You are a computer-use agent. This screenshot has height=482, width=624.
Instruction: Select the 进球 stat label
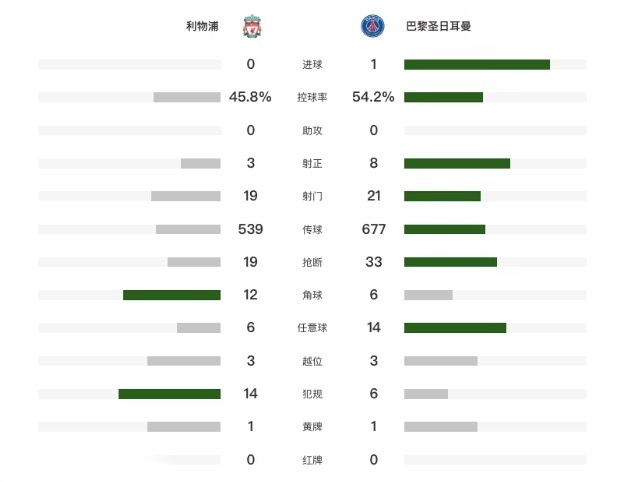coord(312,64)
